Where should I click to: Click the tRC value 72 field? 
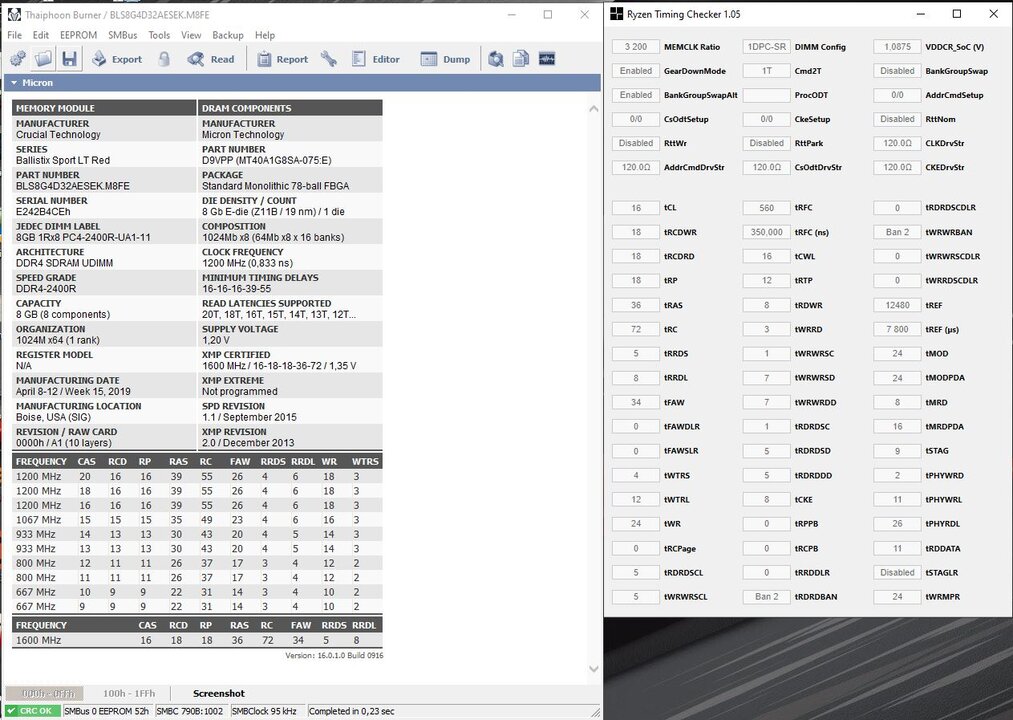(x=636, y=329)
